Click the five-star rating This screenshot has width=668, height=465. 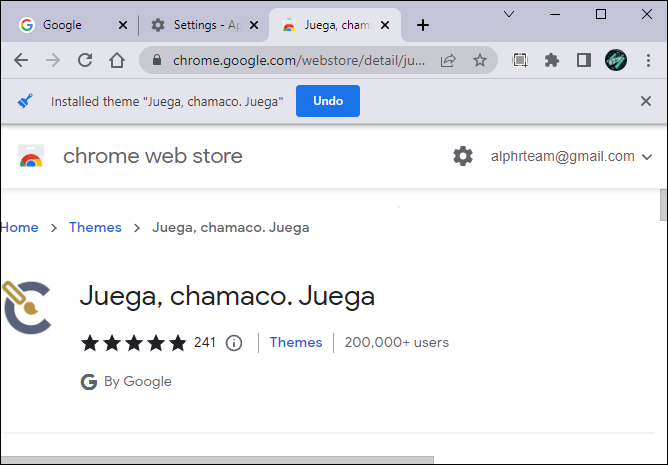click(x=134, y=343)
